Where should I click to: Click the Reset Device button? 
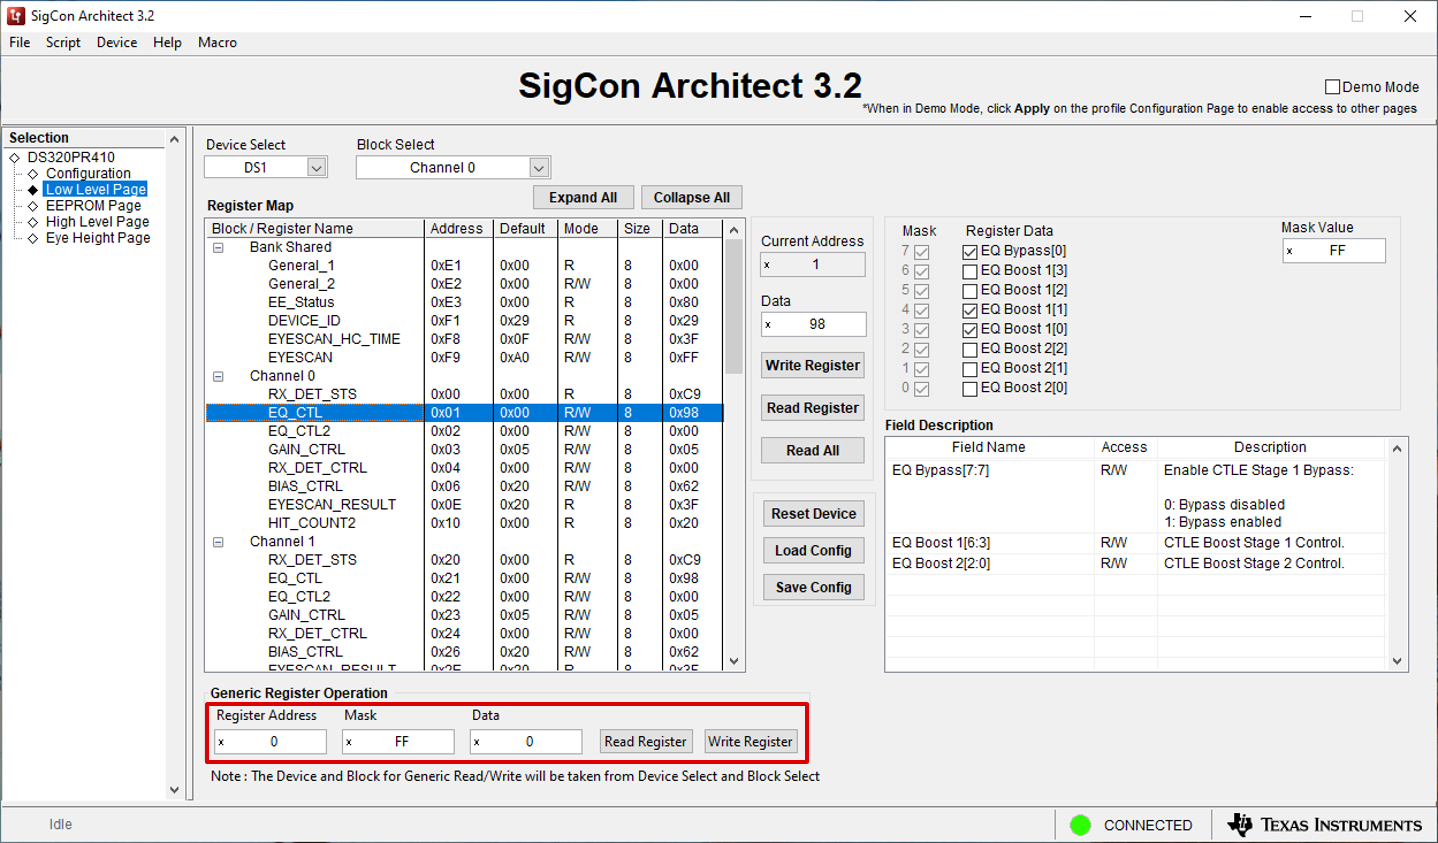[x=814, y=514]
